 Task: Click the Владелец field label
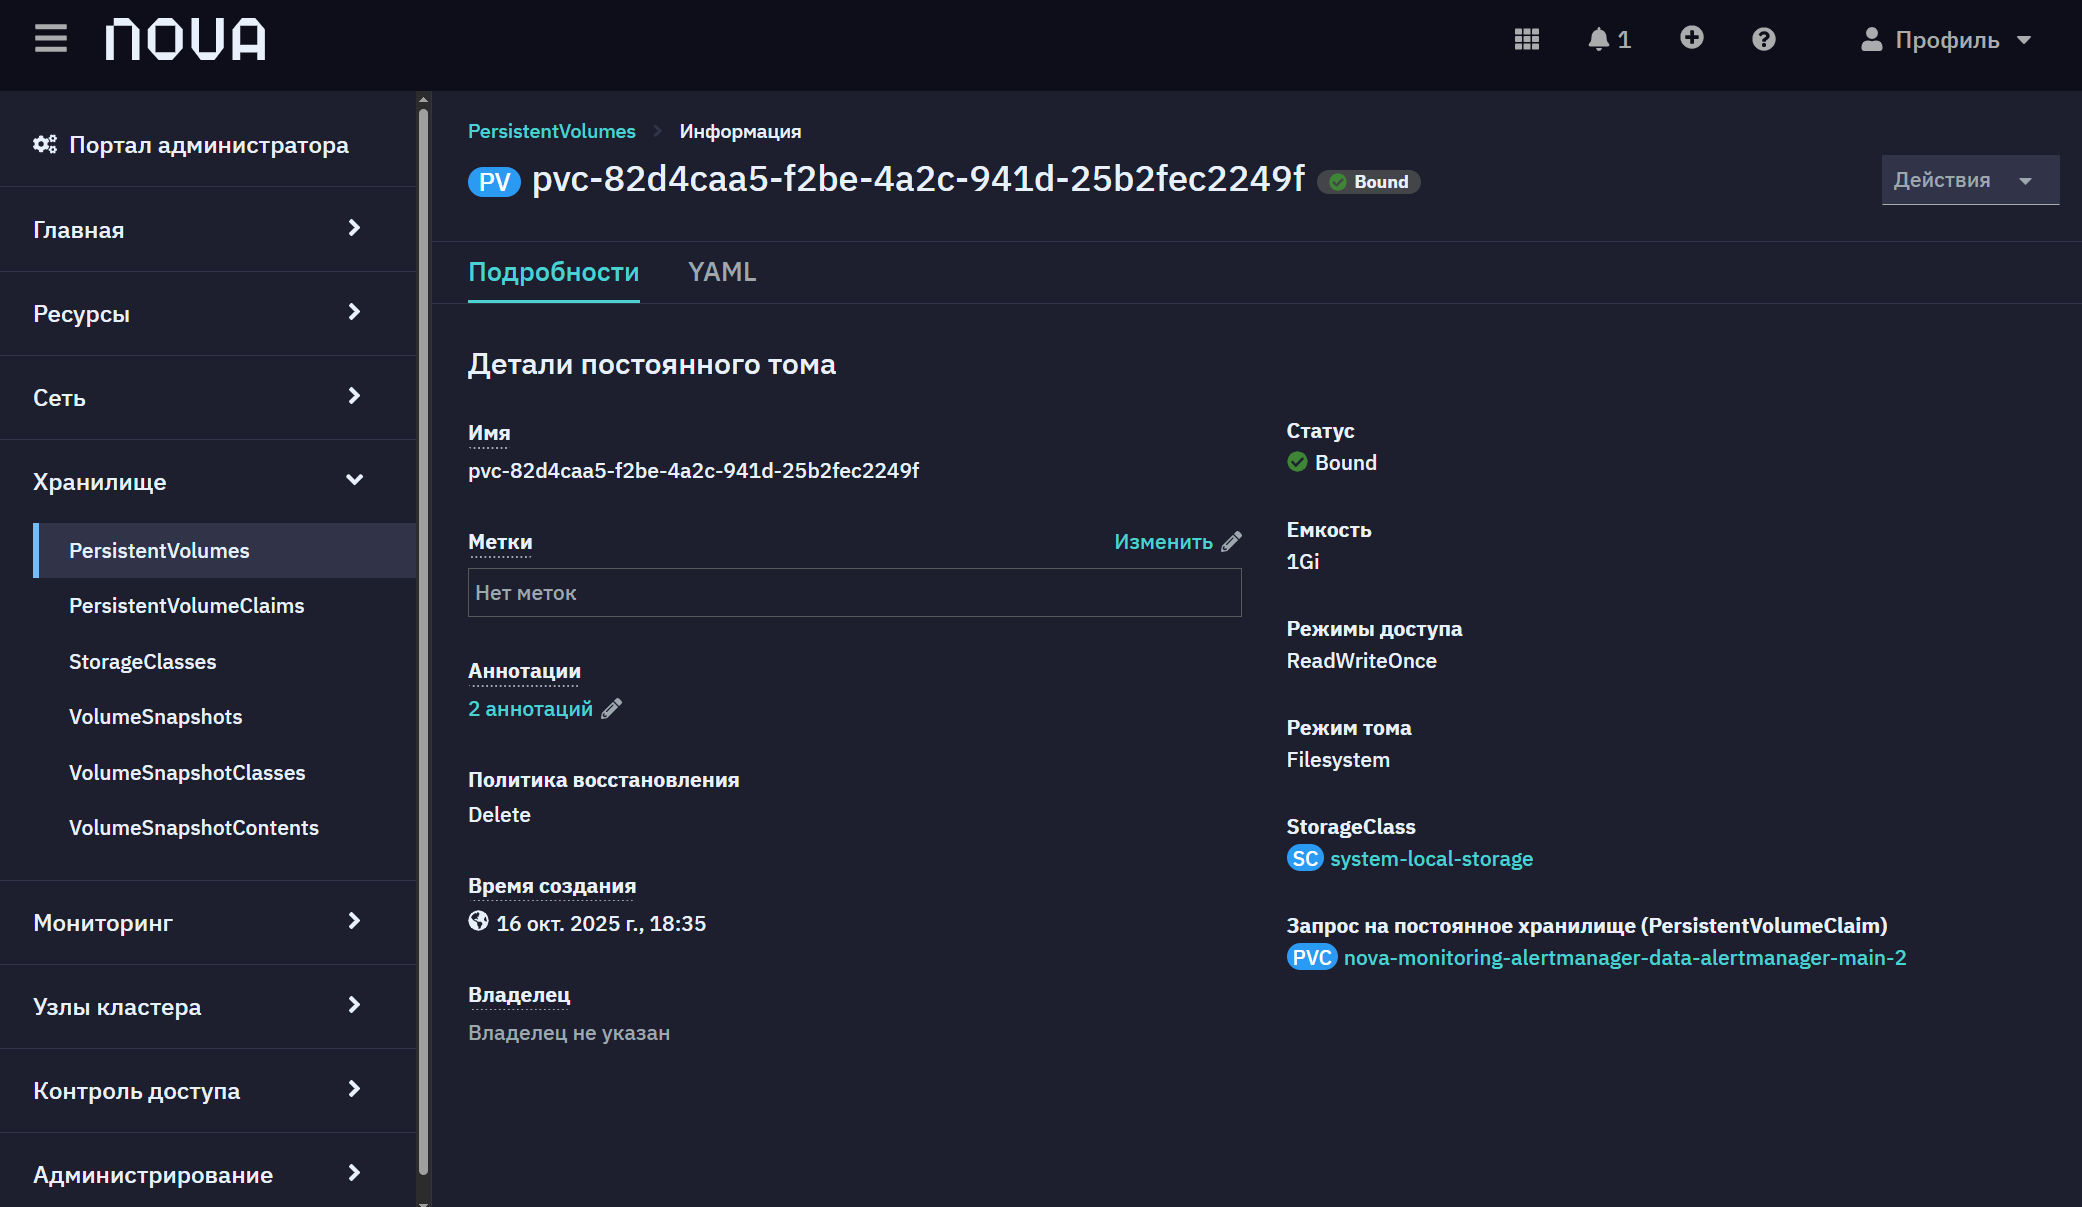(519, 994)
